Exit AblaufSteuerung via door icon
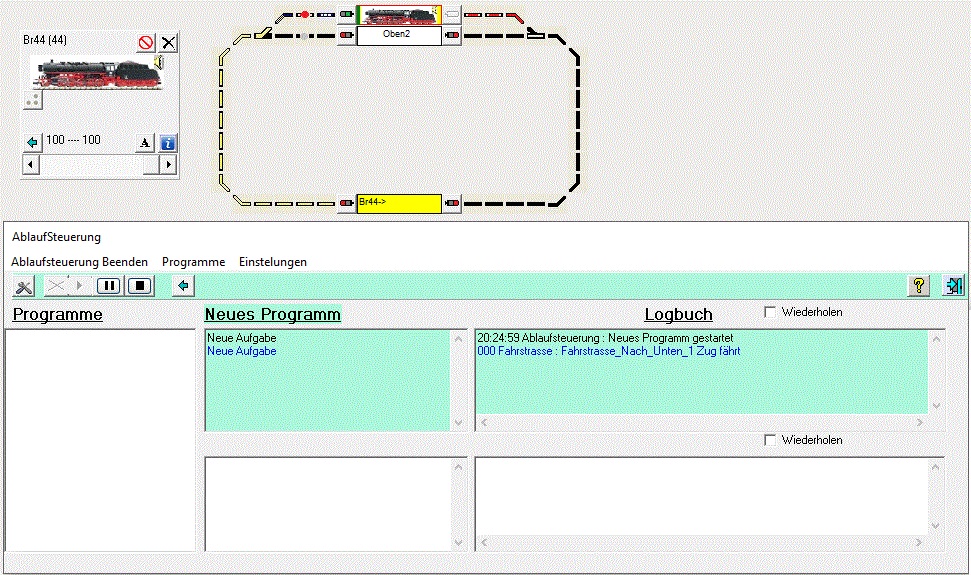 (x=954, y=286)
